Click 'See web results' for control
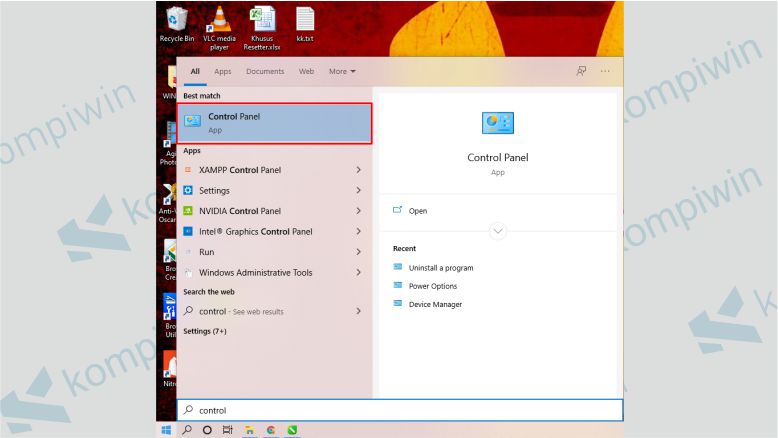The image size is (778, 438). click(x=258, y=312)
